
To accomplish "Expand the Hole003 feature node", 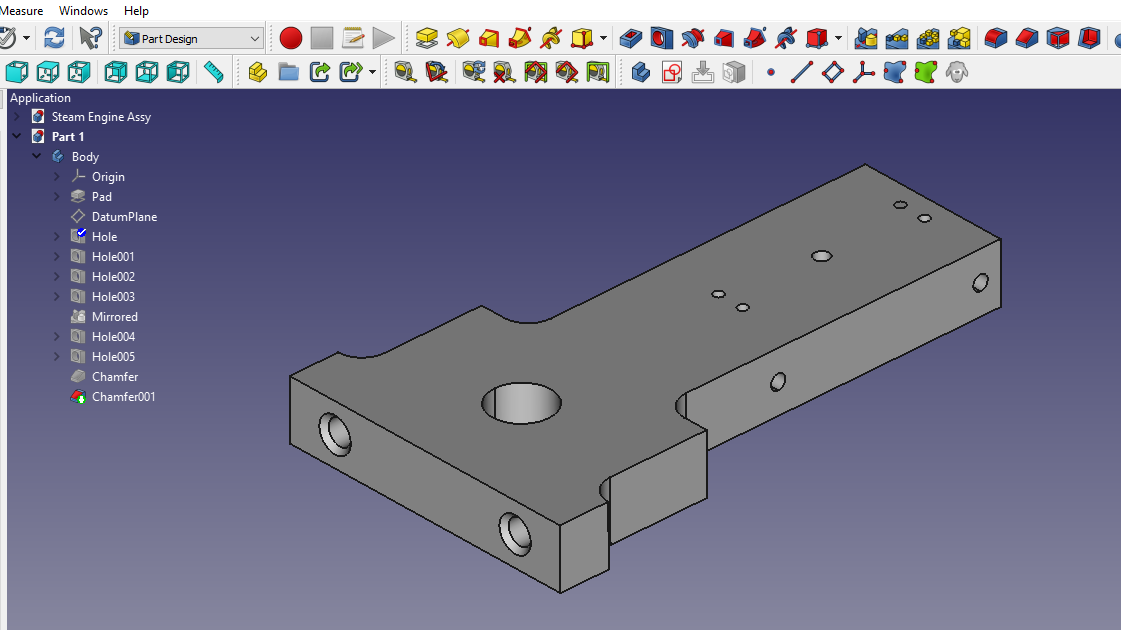I will point(57,297).
